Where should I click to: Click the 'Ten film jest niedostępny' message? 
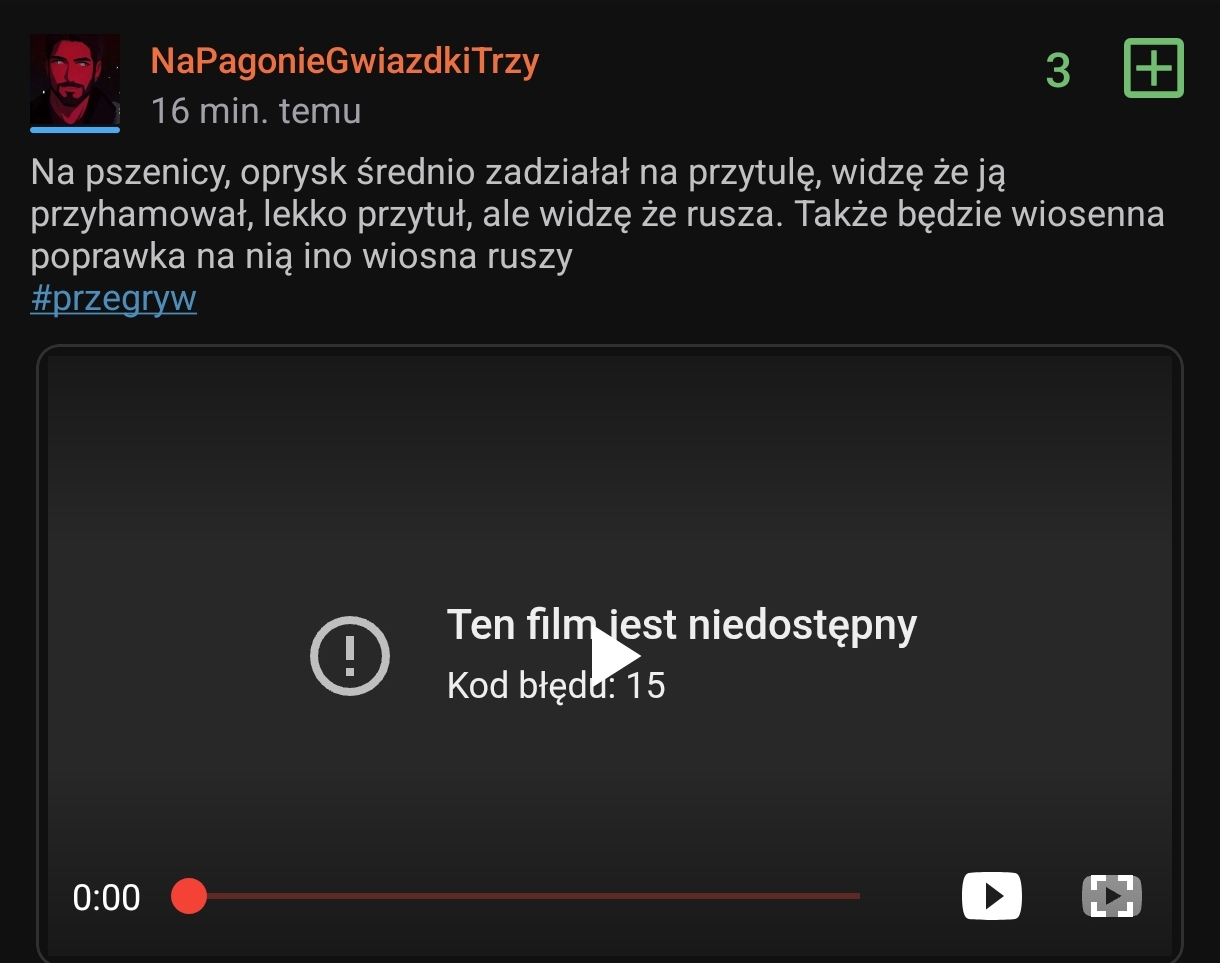(x=681, y=625)
